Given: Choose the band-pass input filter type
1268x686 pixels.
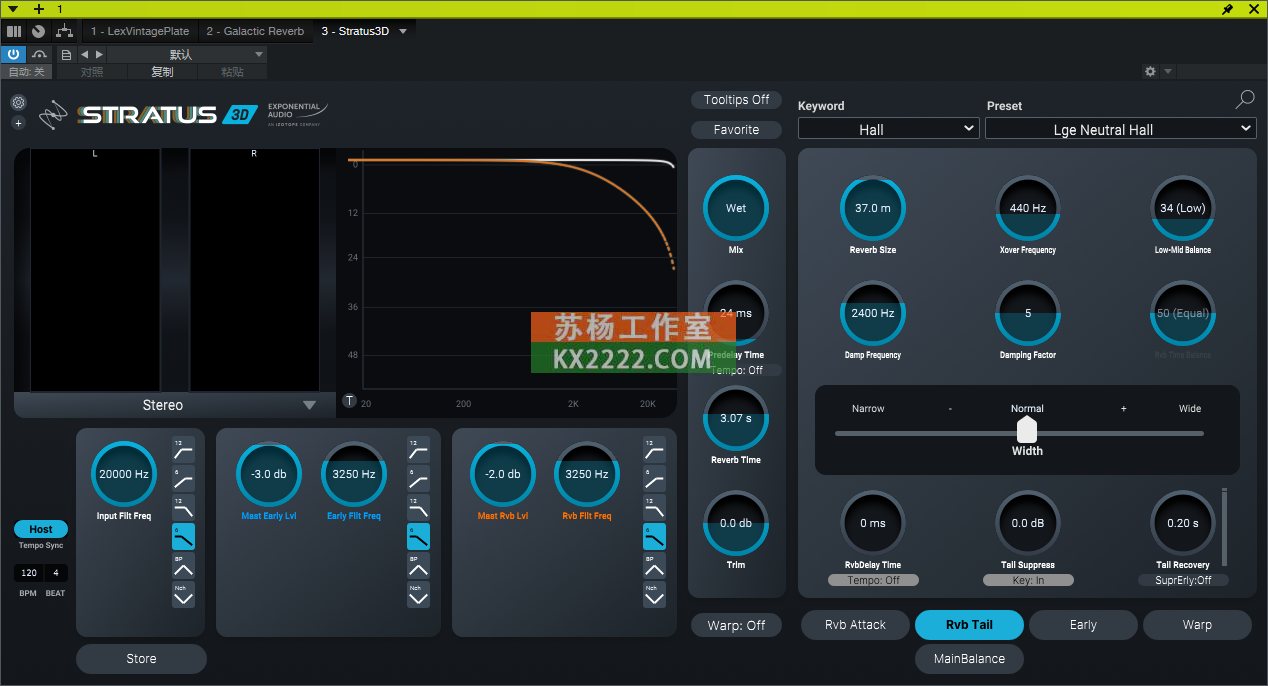Looking at the screenshot, I should click(183, 565).
